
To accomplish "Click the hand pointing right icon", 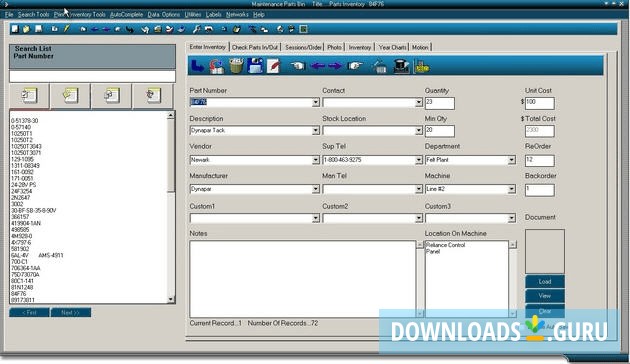I will point(355,65).
